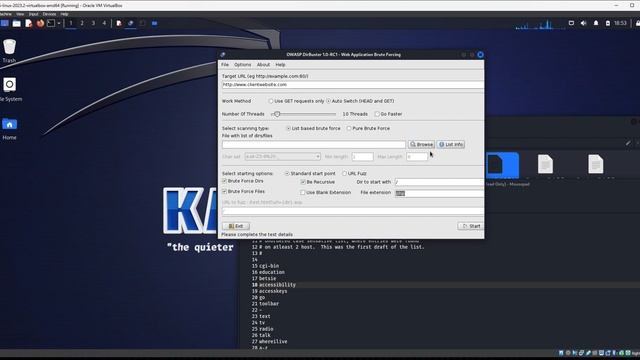Click the display tray icon
The width and height of the screenshot is (640, 360).
click(x=571, y=23)
